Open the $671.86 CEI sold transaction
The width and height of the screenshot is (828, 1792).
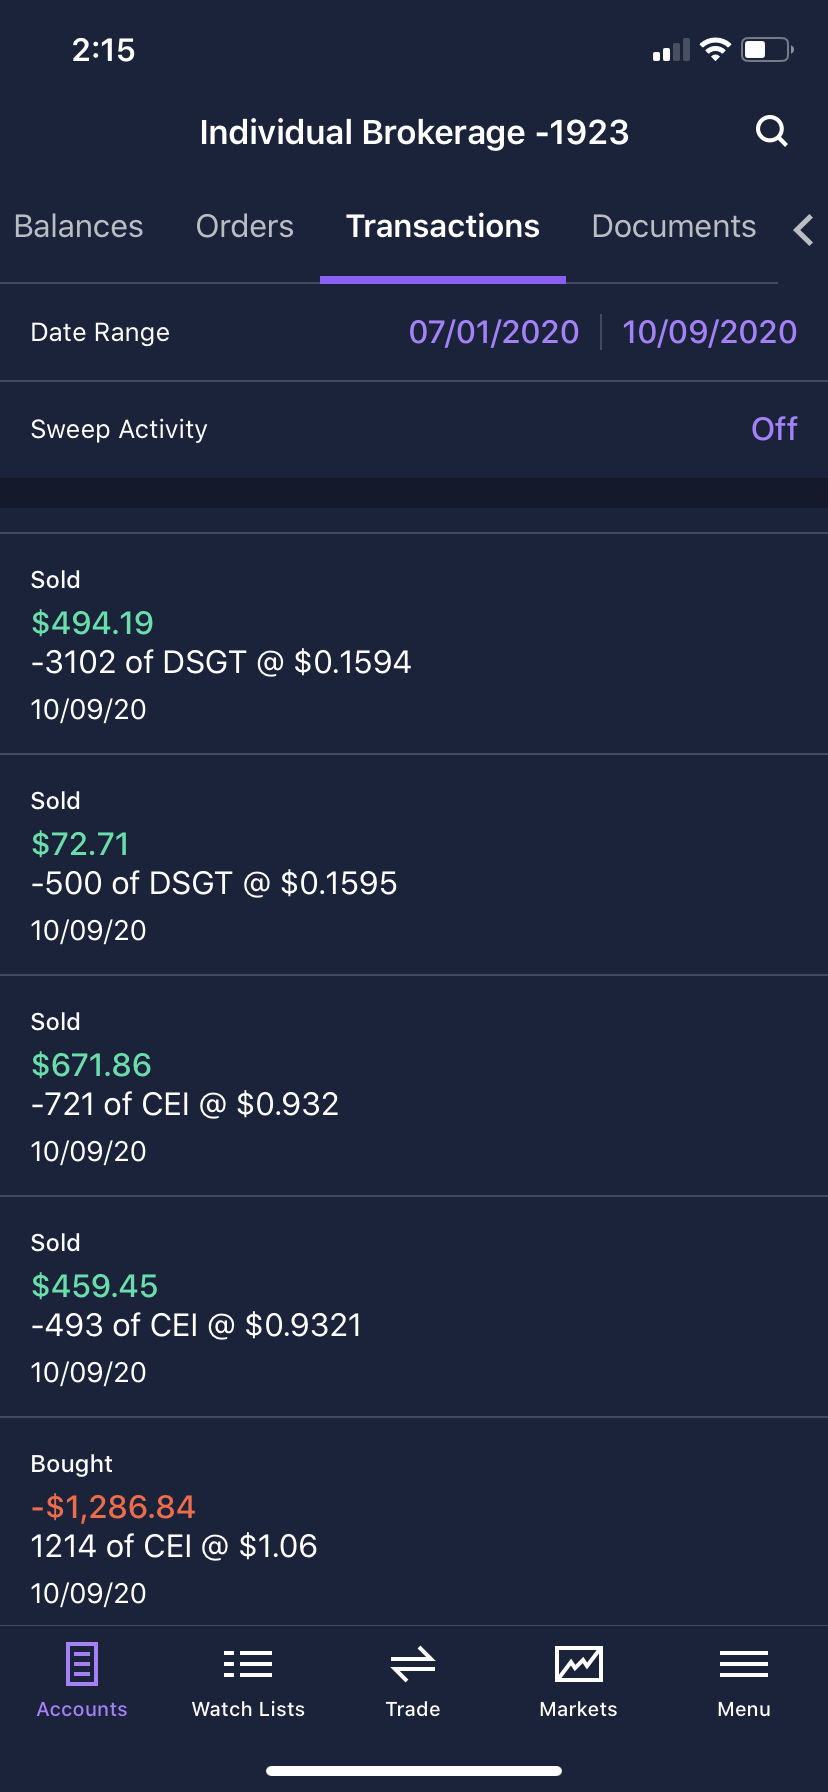[x=414, y=1086]
